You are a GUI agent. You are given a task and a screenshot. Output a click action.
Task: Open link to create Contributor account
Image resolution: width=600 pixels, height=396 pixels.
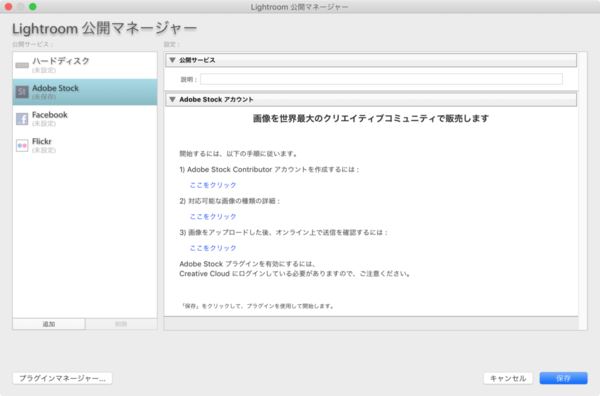(x=213, y=185)
